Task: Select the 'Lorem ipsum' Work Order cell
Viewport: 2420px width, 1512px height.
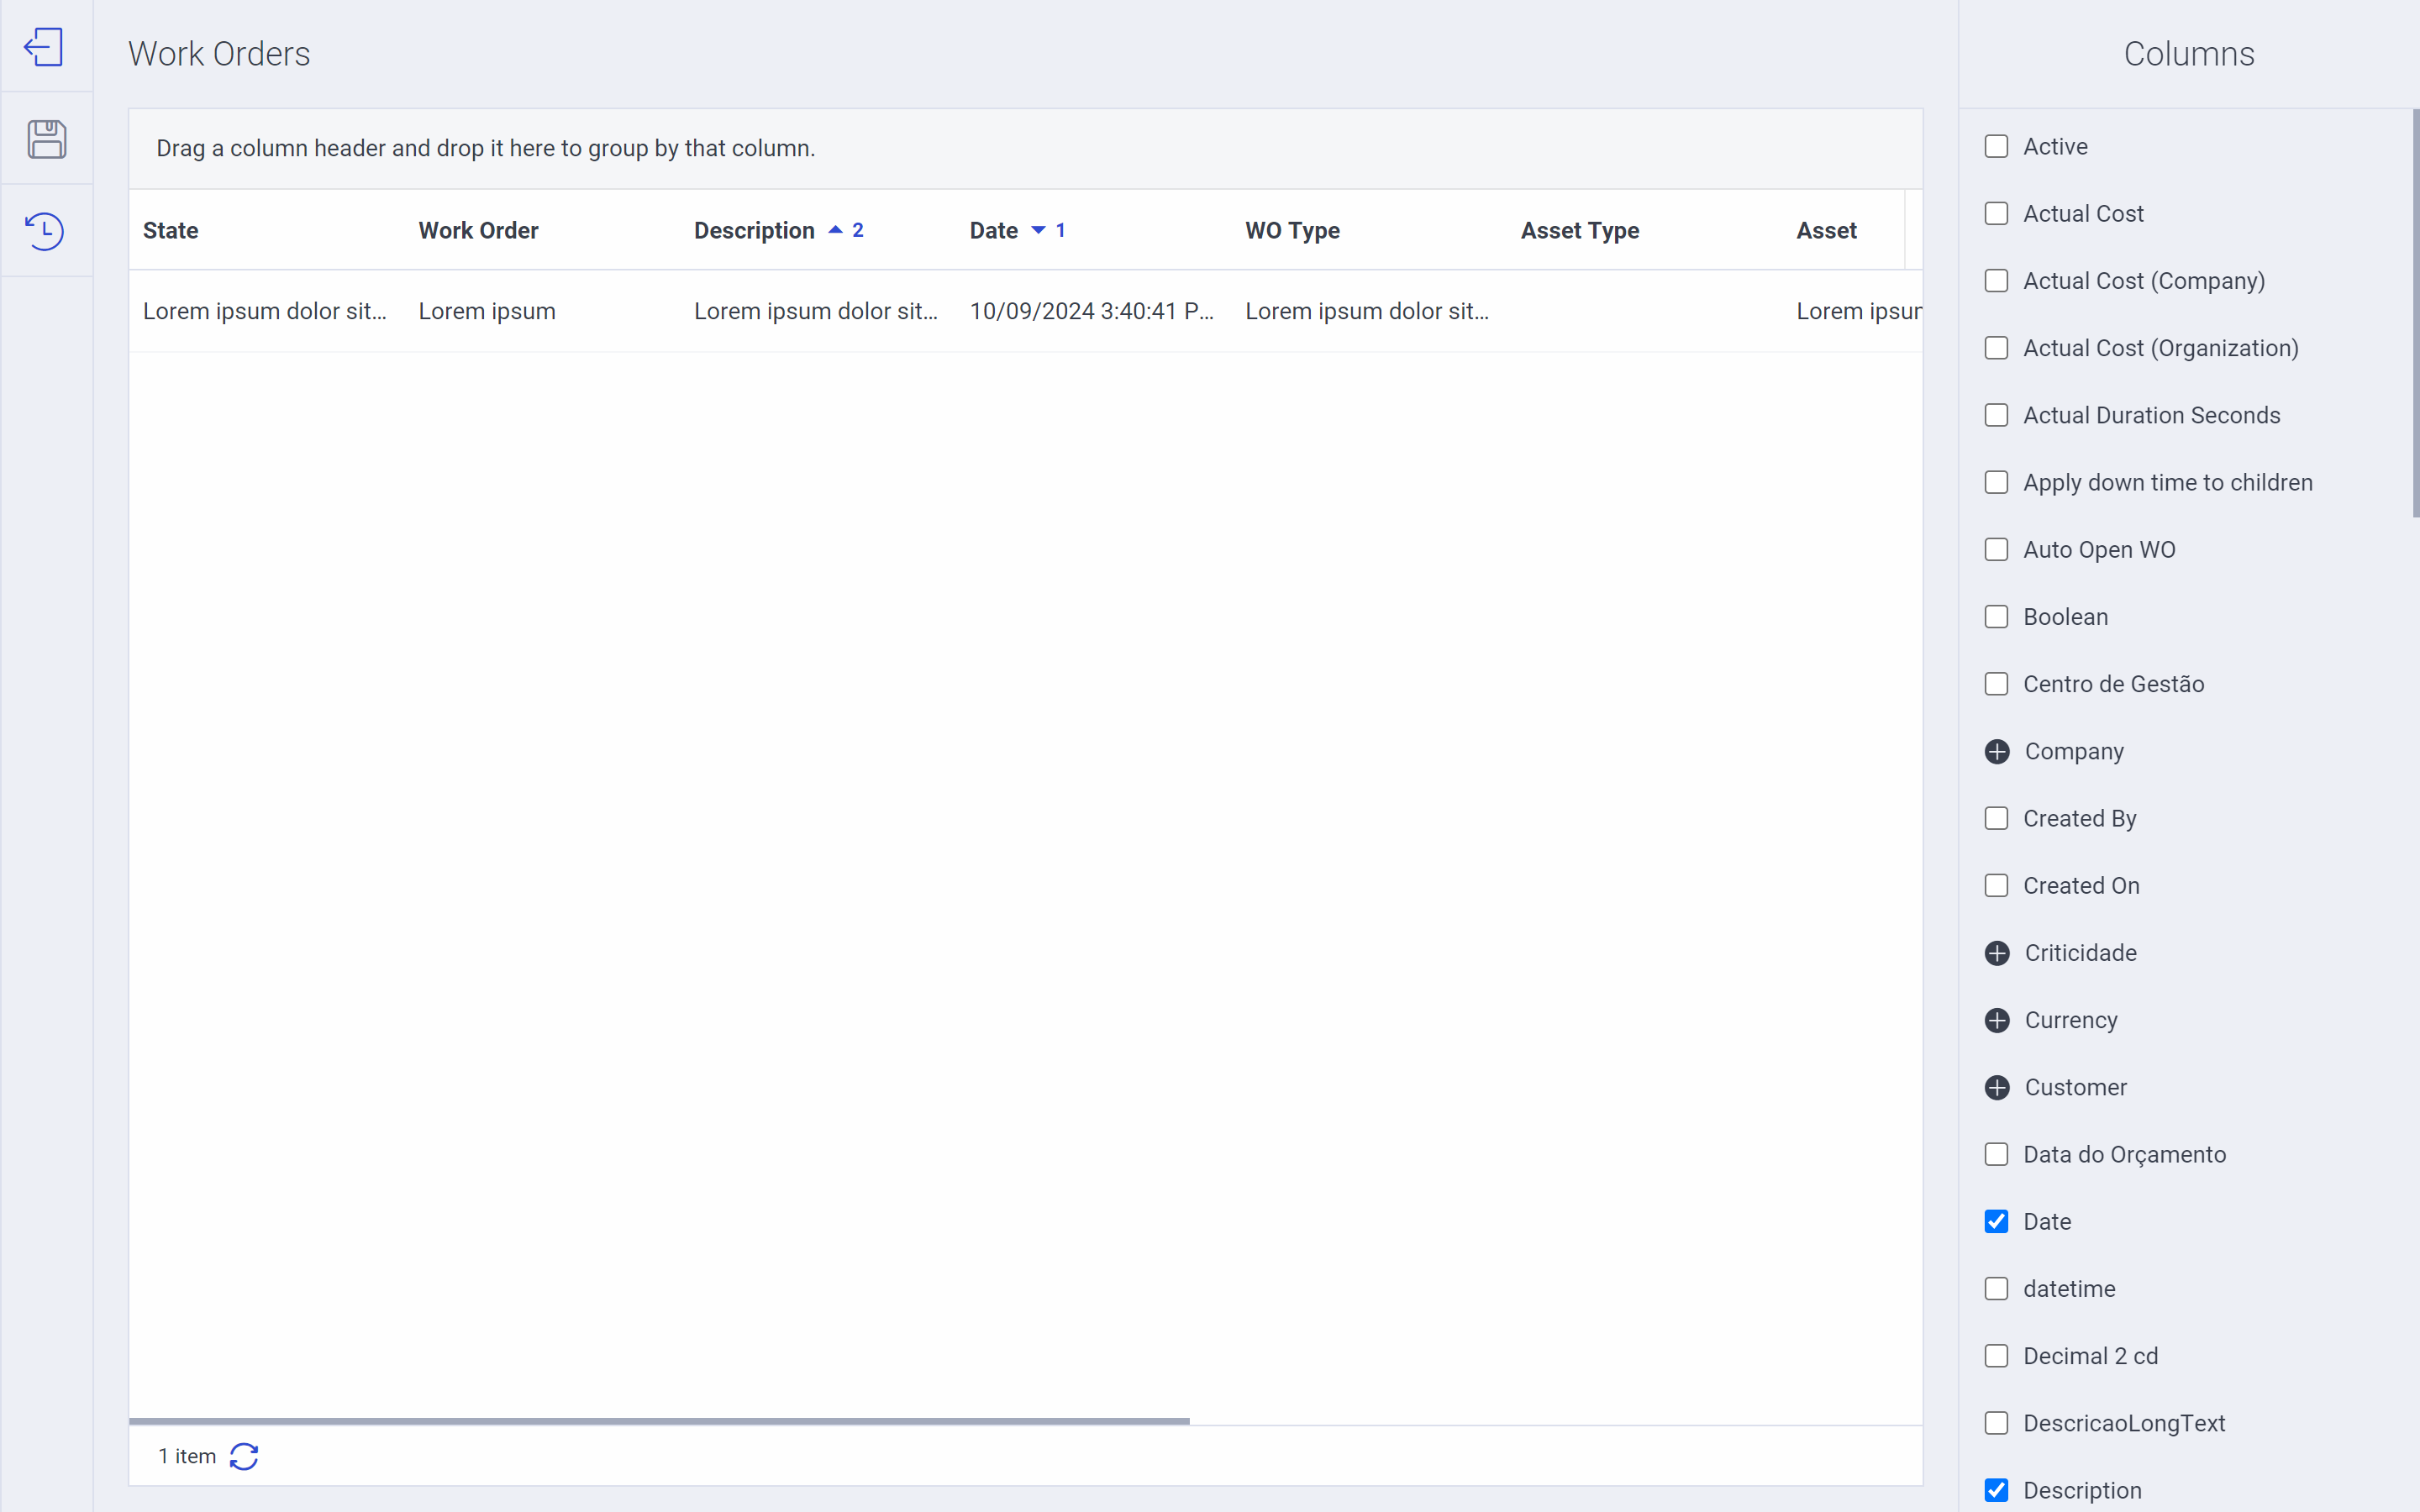Action: (x=487, y=311)
